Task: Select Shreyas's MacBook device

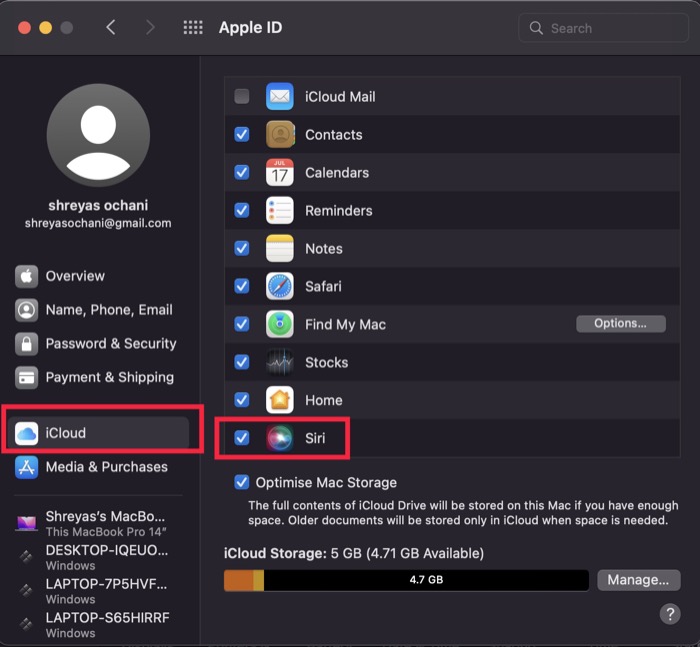Action: [x=99, y=523]
